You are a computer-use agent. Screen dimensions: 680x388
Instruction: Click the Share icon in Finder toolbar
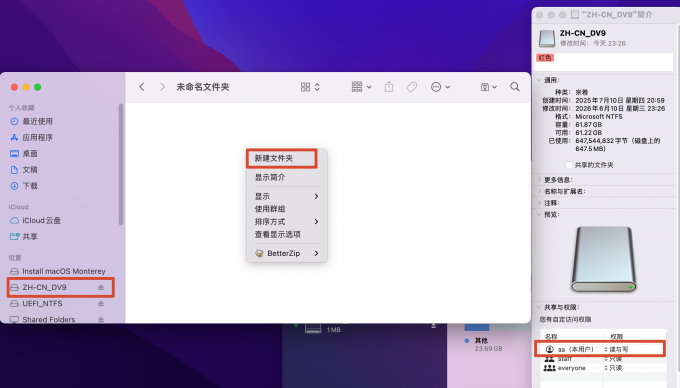389,87
